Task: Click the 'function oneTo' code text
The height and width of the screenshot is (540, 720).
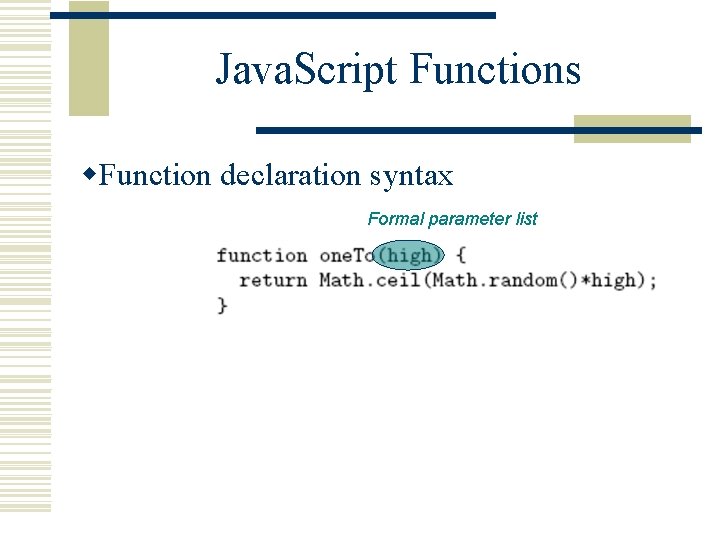Action: 295,255
